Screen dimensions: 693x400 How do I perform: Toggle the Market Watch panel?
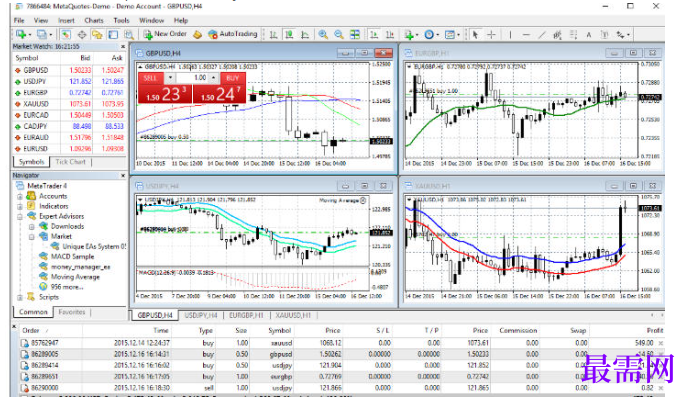pos(65,34)
